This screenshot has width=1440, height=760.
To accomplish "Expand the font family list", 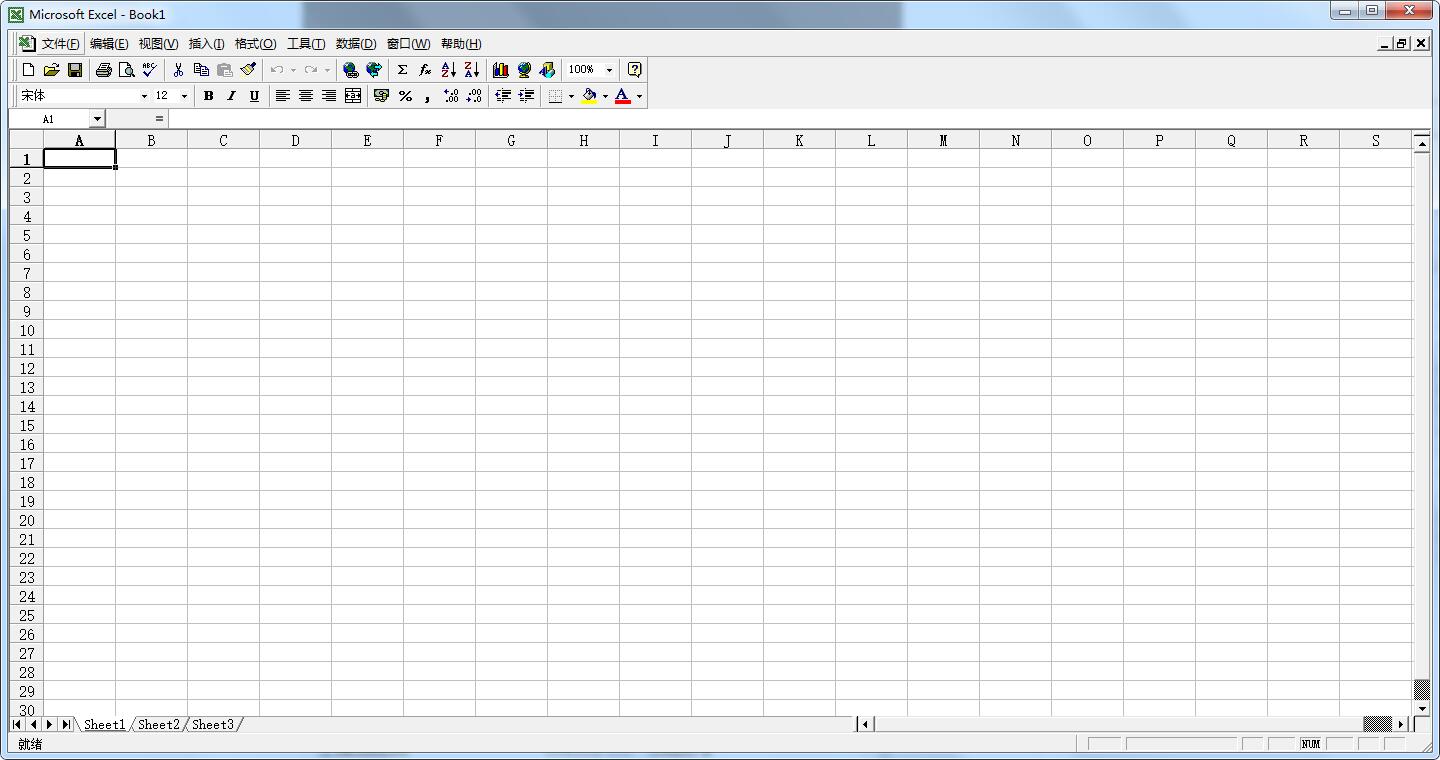I will tap(143, 96).
